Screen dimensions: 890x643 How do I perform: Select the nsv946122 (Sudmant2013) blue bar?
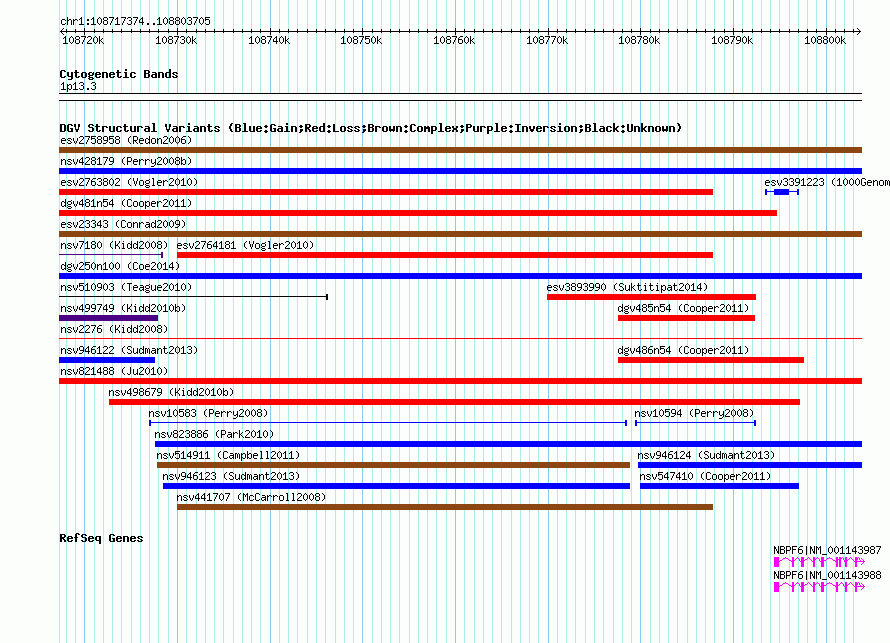[107, 360]
